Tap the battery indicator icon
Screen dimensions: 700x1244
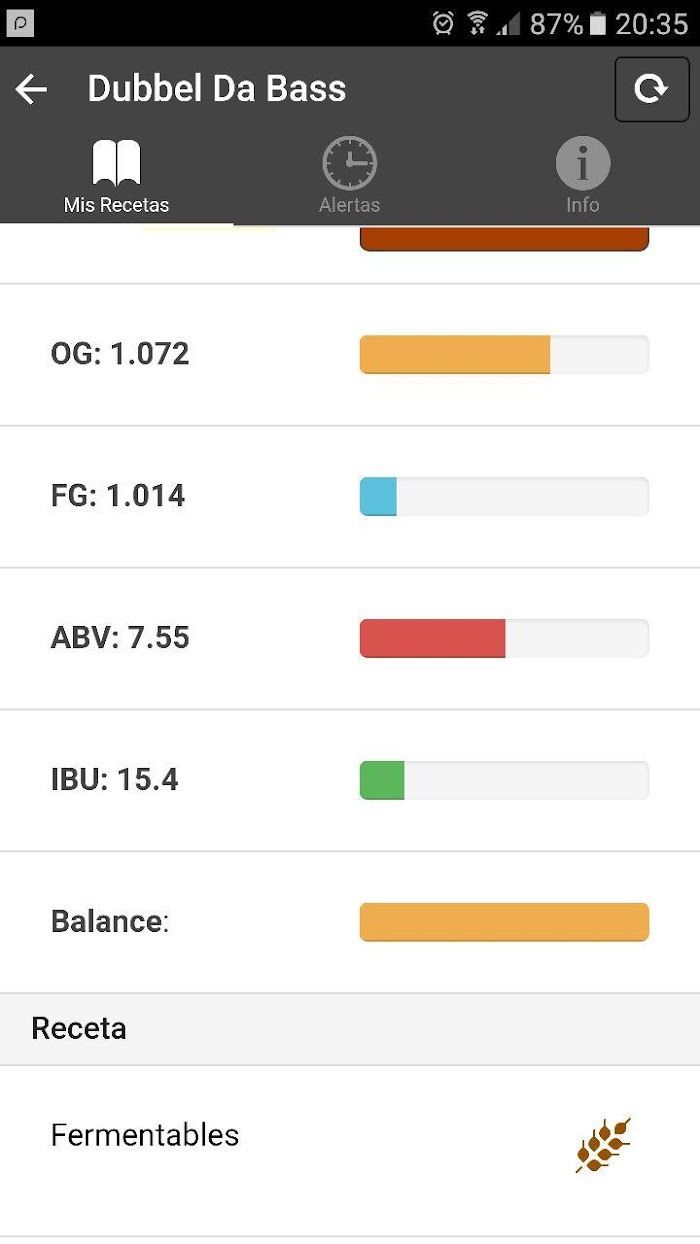[598, 23]
